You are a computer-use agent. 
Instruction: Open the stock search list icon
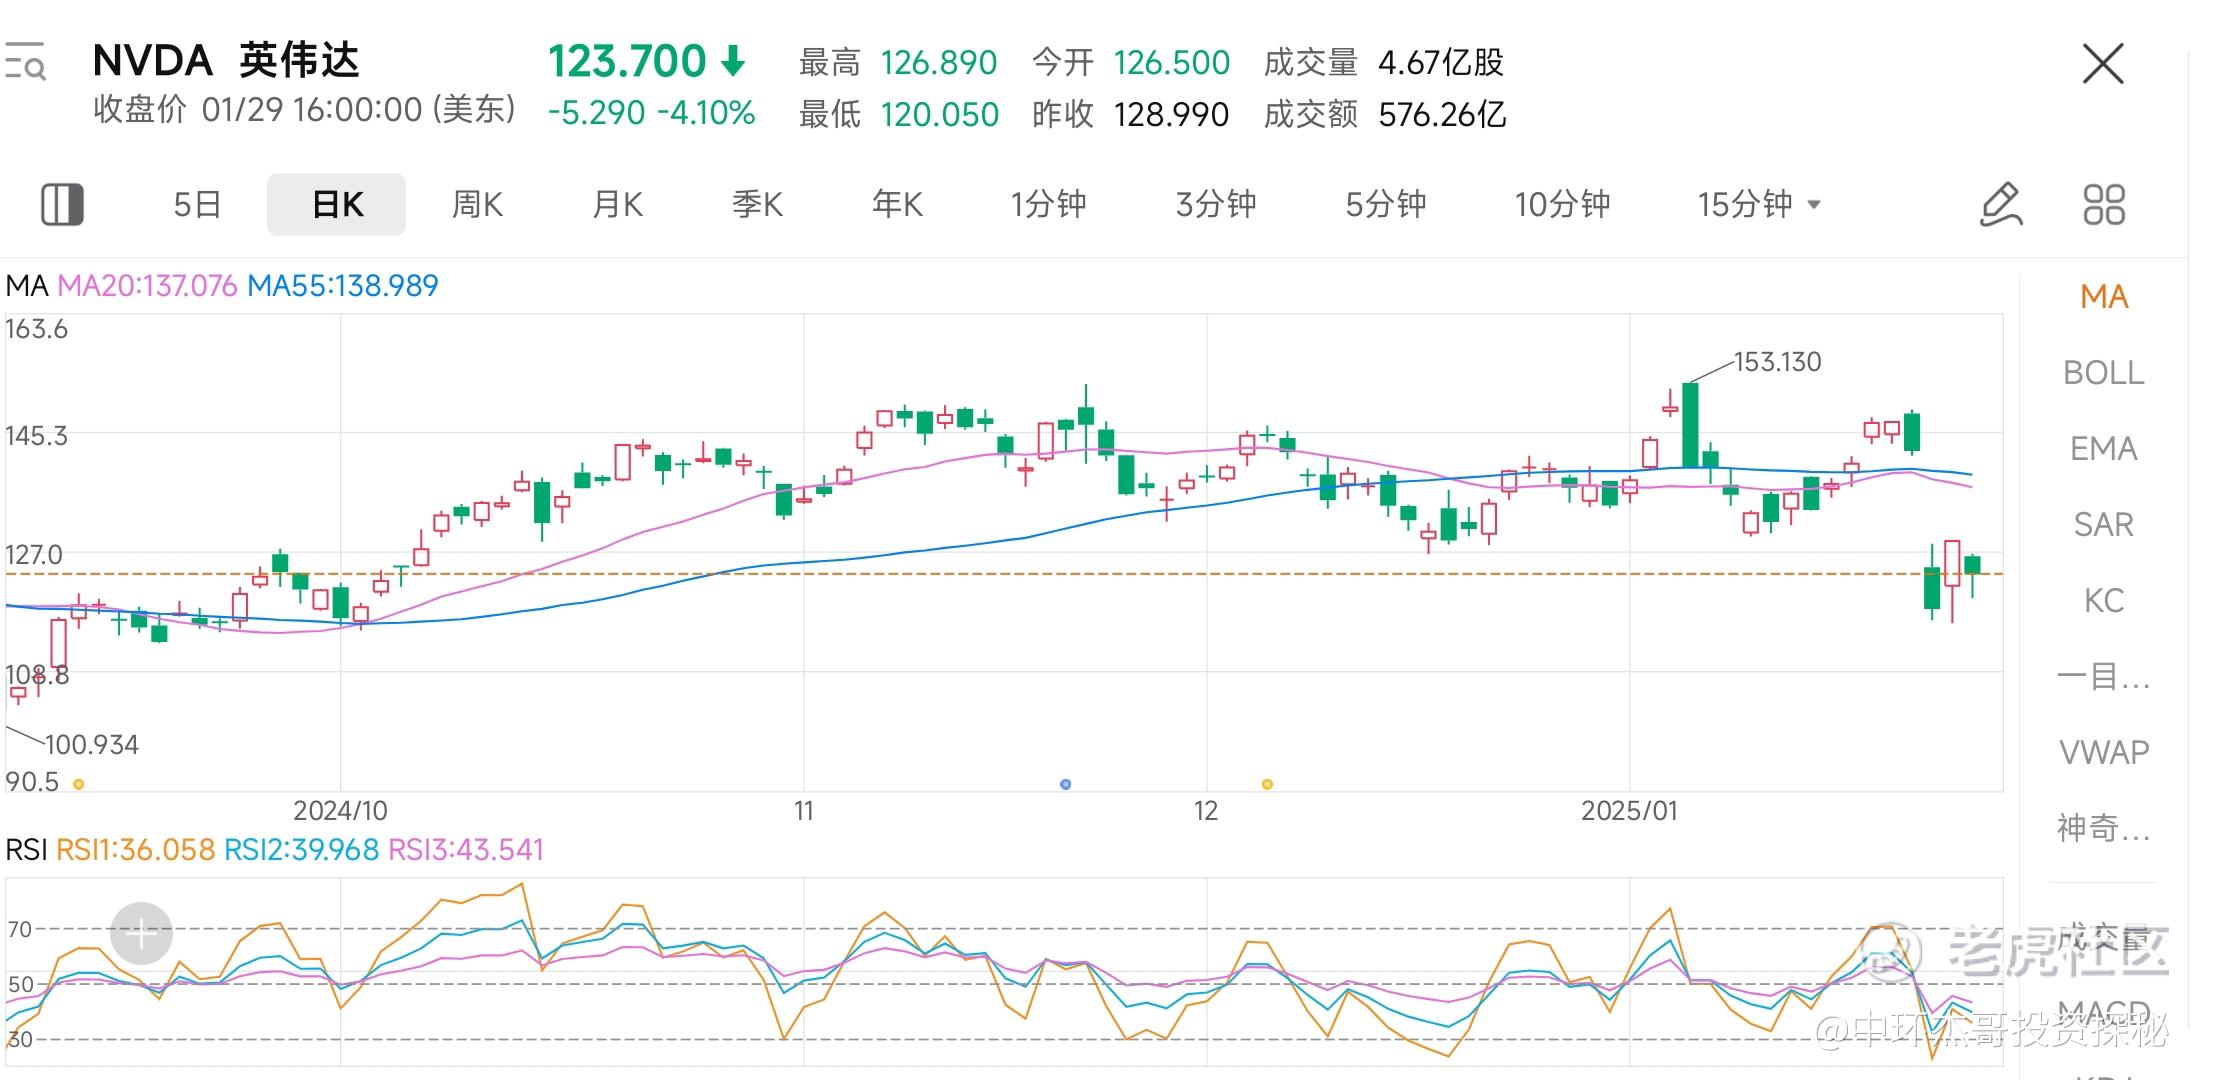coord(25,61)
